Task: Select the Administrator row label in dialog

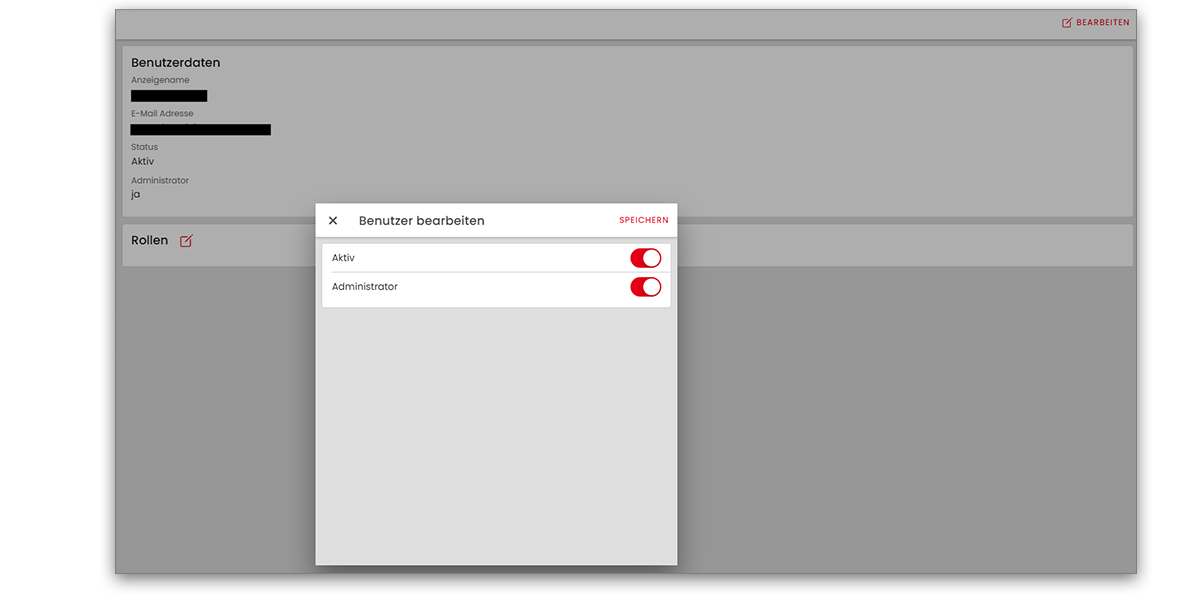Action: tap(365, 287)
